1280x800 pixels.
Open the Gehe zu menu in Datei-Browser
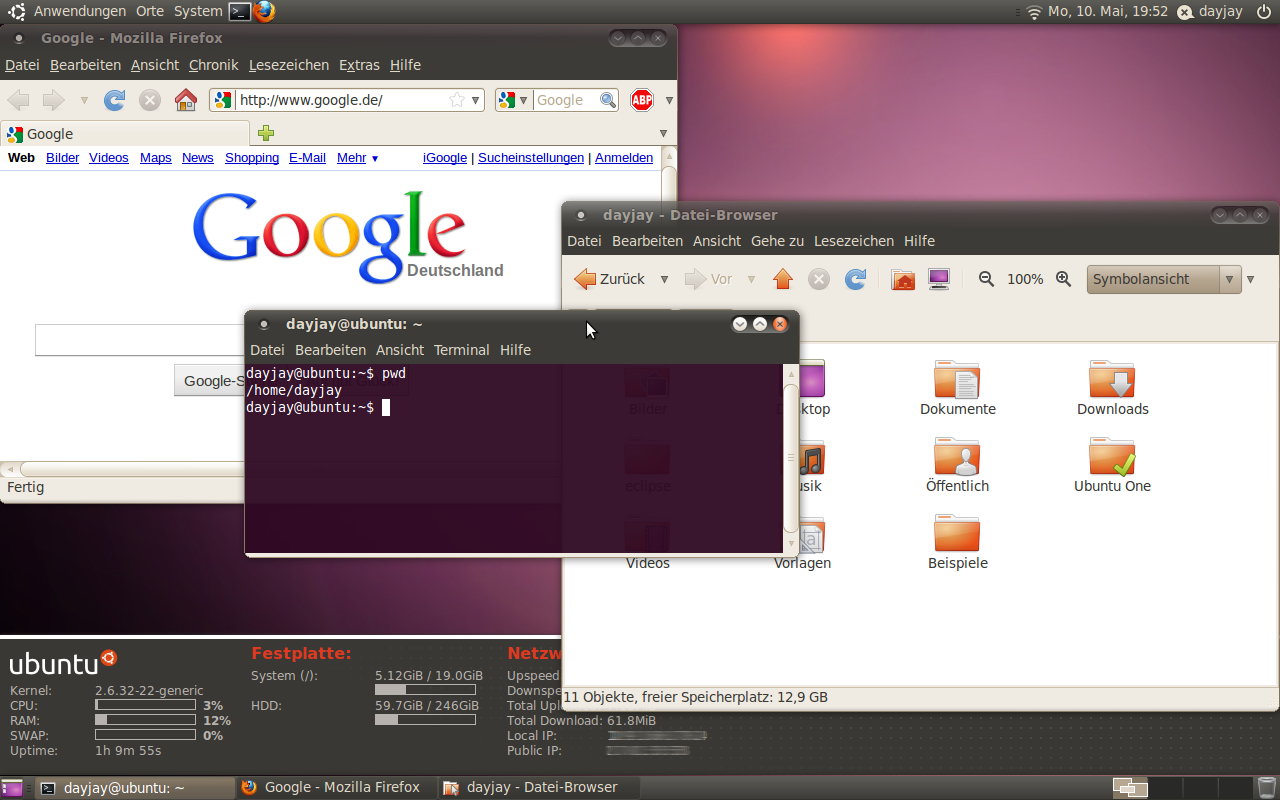(x=778, y=241)
